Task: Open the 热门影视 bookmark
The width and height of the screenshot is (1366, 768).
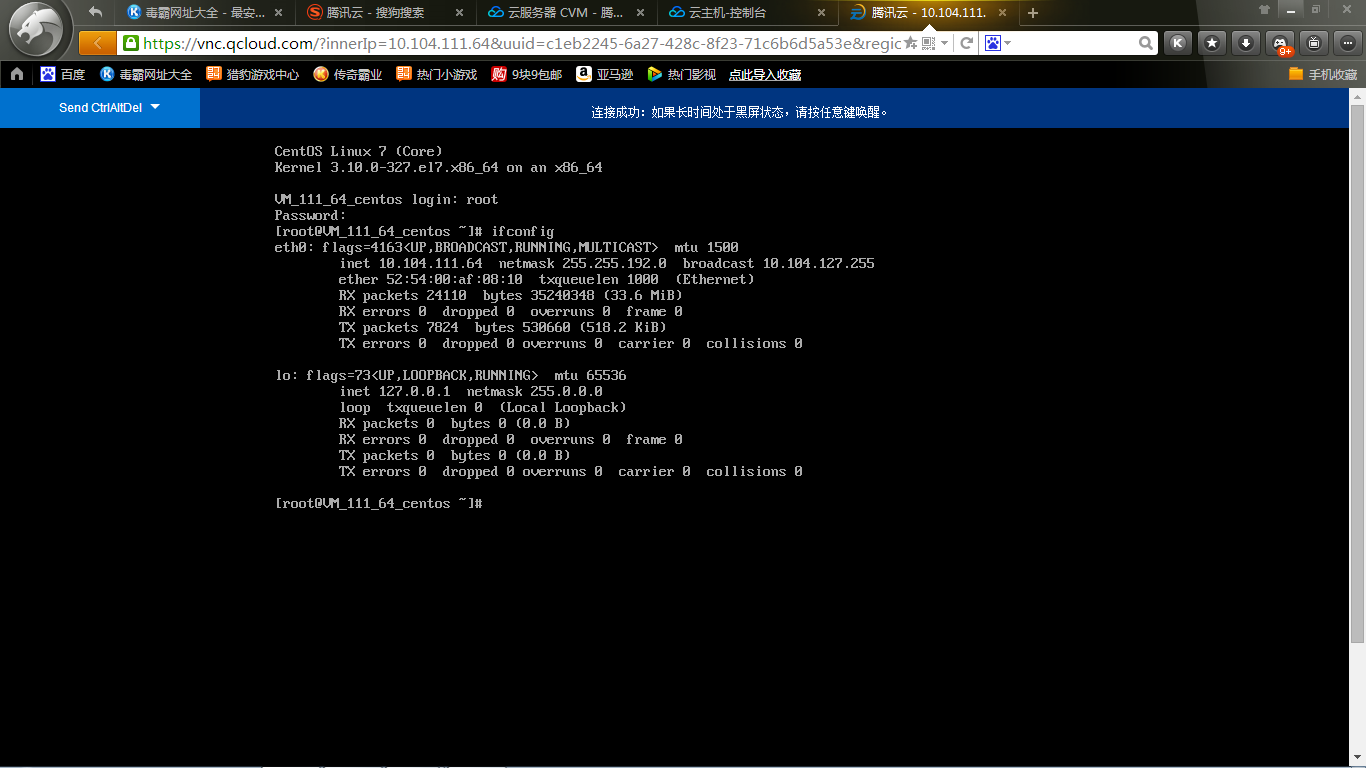Action: click(682, 74)
